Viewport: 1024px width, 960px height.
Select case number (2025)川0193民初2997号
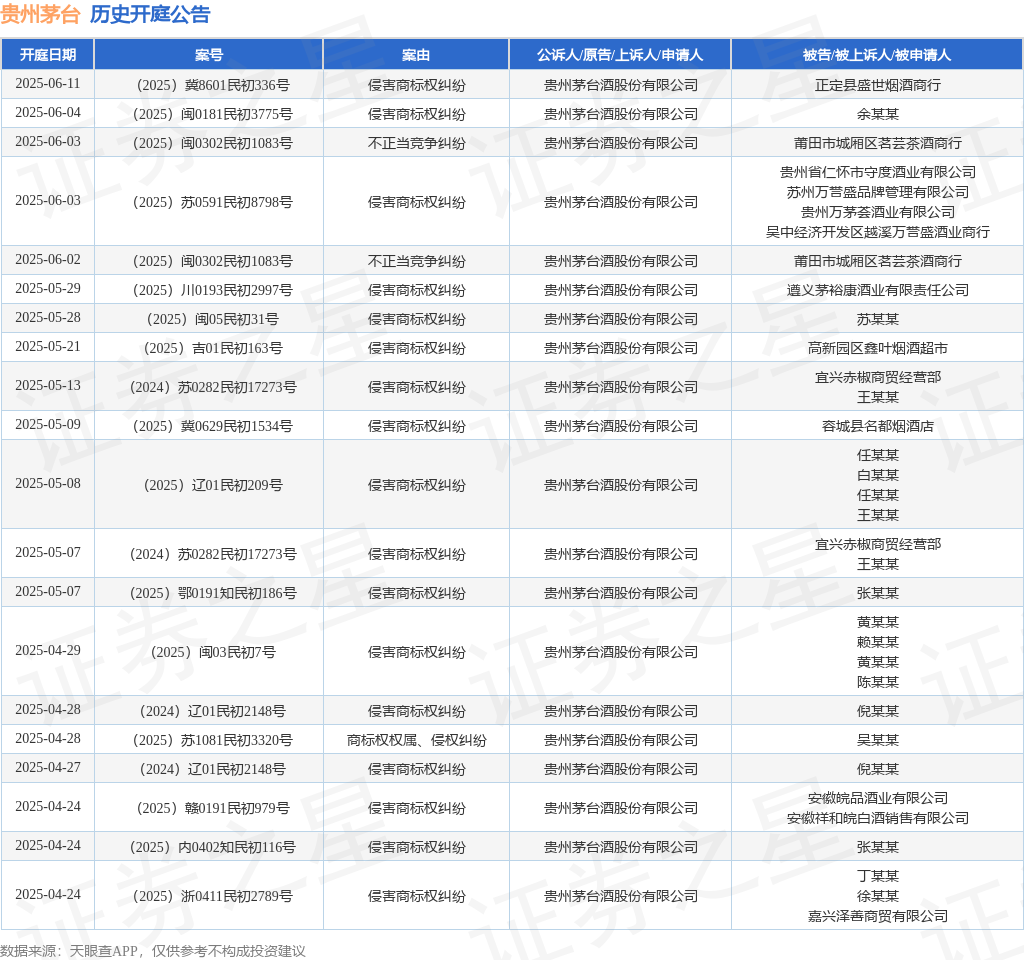[x=213, y=290]
